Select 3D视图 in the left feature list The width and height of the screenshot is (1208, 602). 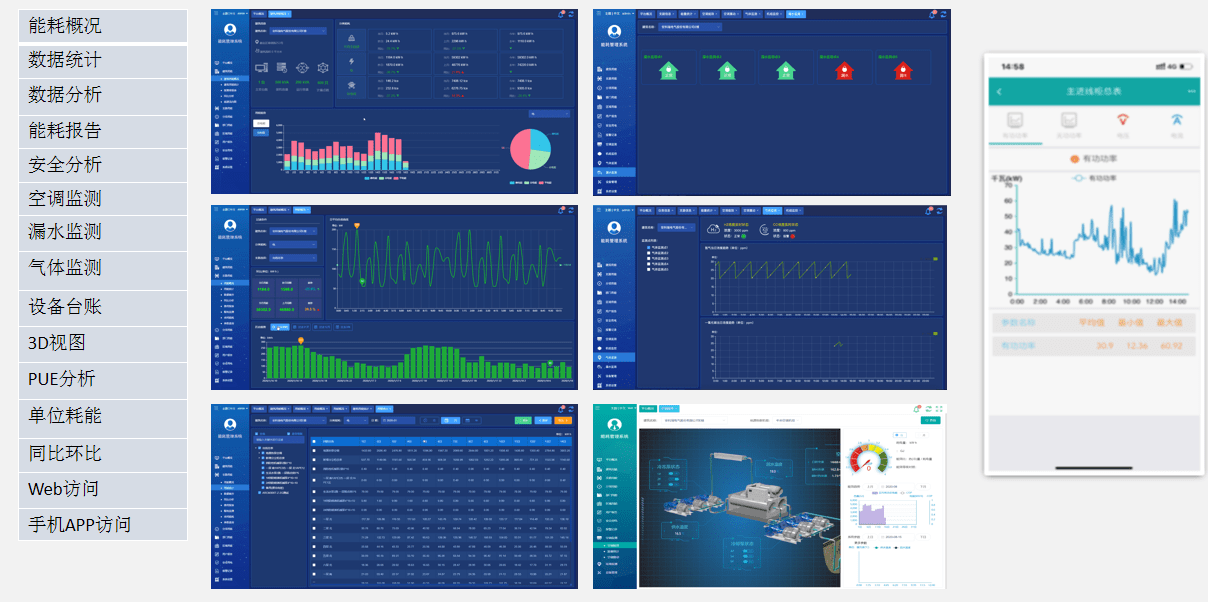(102, 343)
